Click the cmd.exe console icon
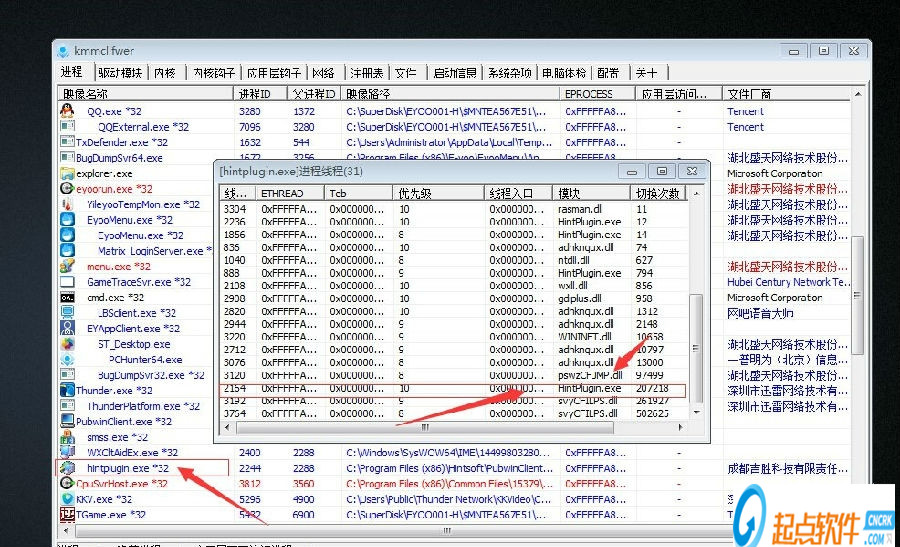The width and height of the screenshot is (900, 547). pos(67,297)
